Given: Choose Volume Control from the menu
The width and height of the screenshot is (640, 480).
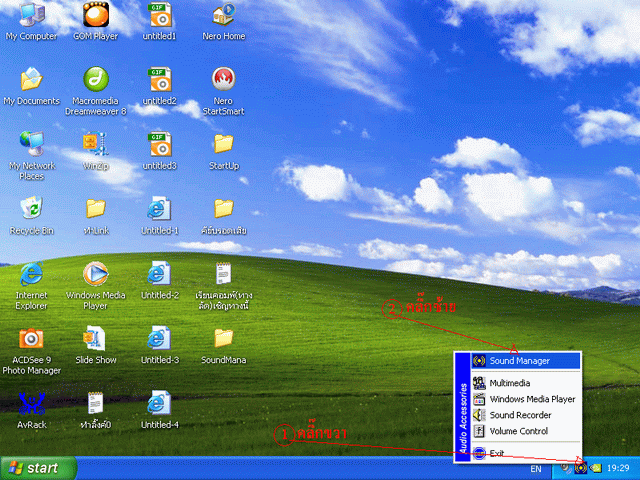Looking at the screenshot, I should pos(526,431).
